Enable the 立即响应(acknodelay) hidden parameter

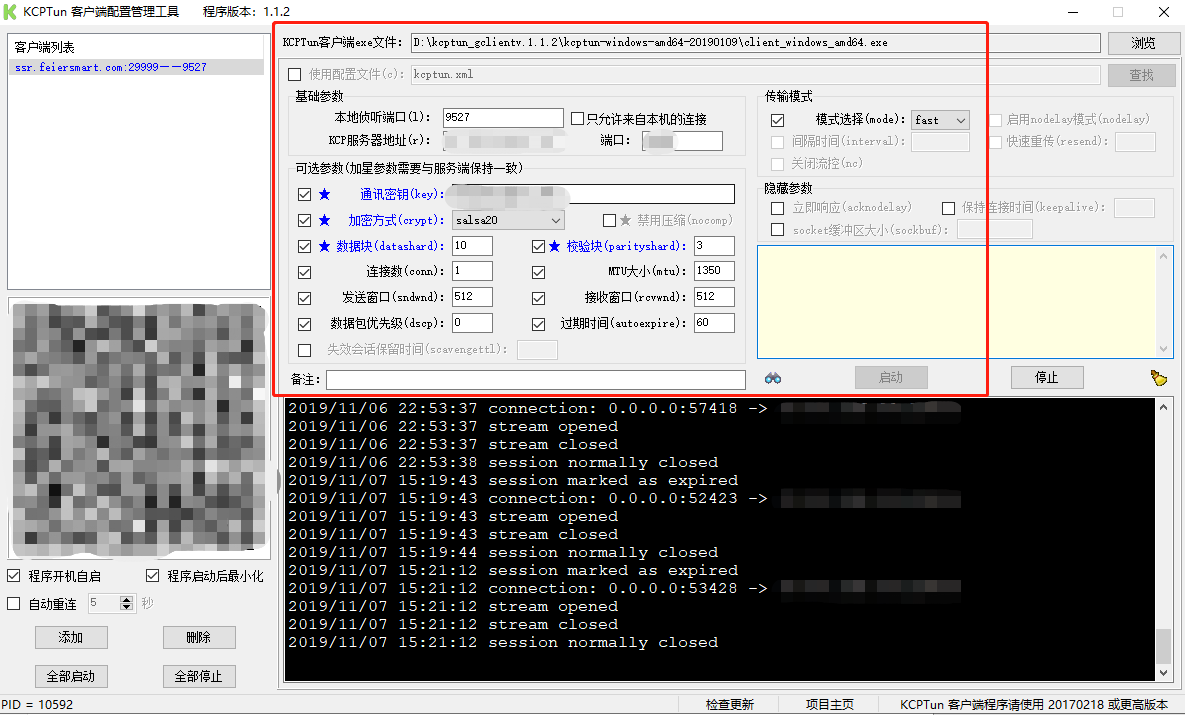click(777, 207)
